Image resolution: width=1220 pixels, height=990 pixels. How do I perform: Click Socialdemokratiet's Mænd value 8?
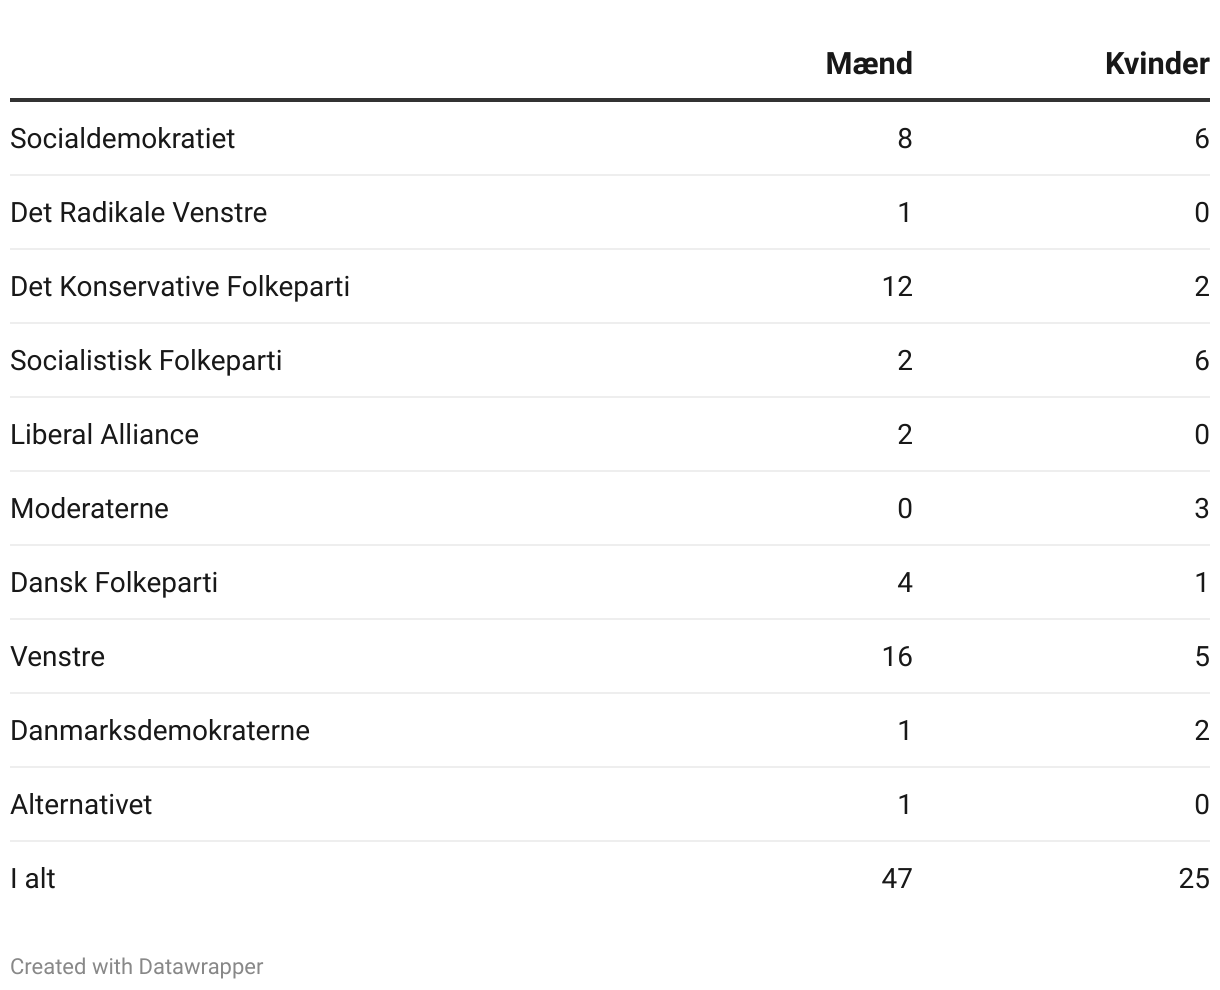pos(904,138)
